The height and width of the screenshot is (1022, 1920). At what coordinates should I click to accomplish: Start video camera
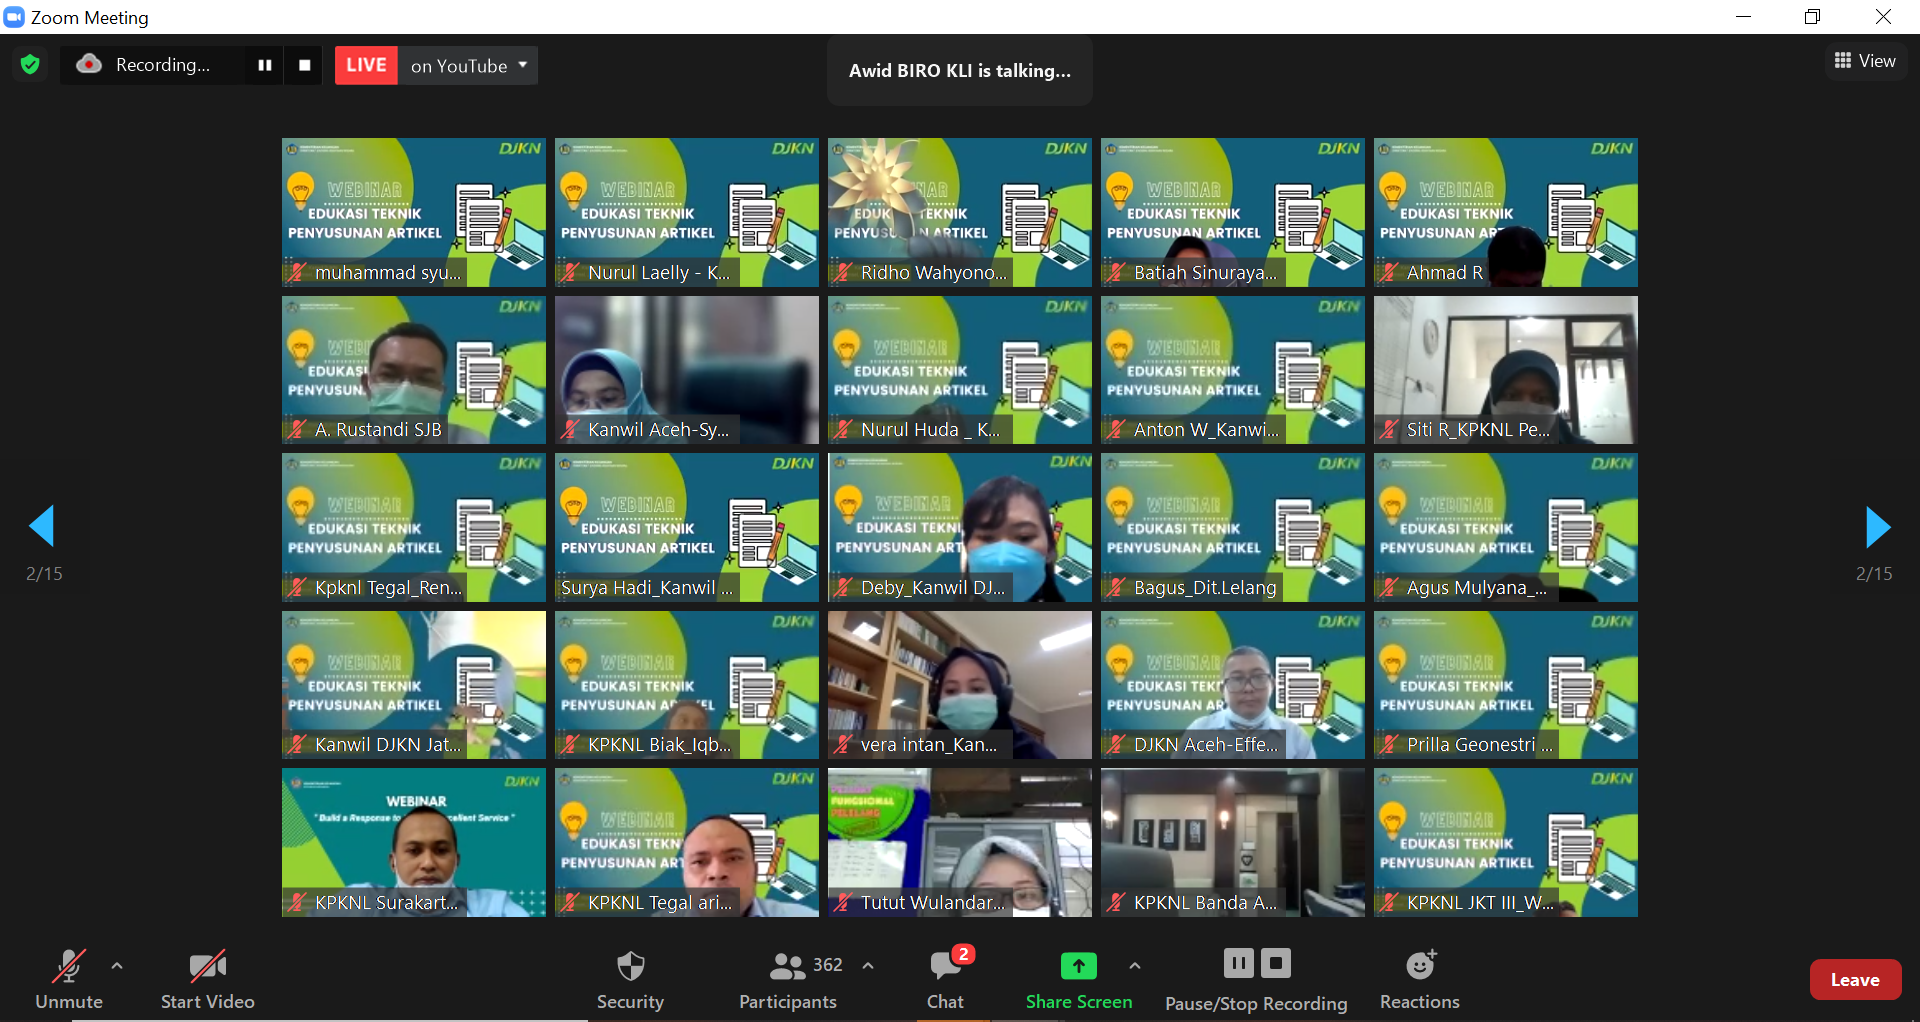(207, 979)
